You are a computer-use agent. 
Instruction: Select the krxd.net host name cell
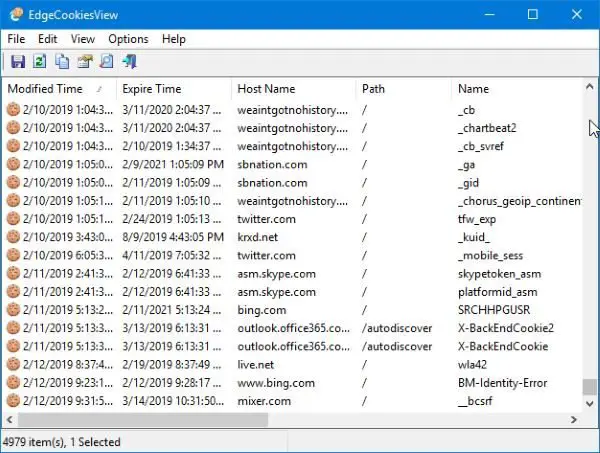tap(258, 237)
